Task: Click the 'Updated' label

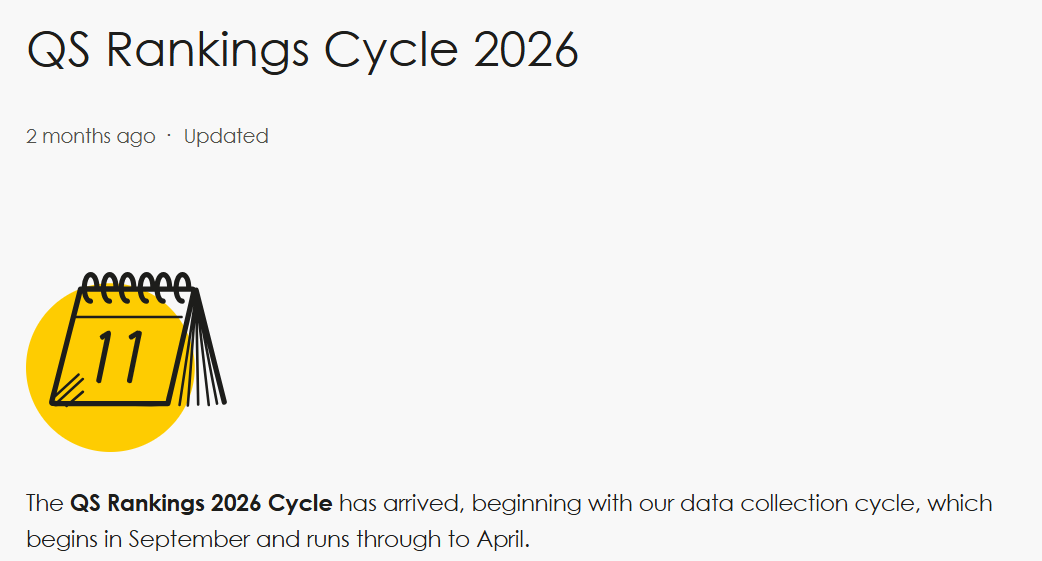Action: pos(226,136)
